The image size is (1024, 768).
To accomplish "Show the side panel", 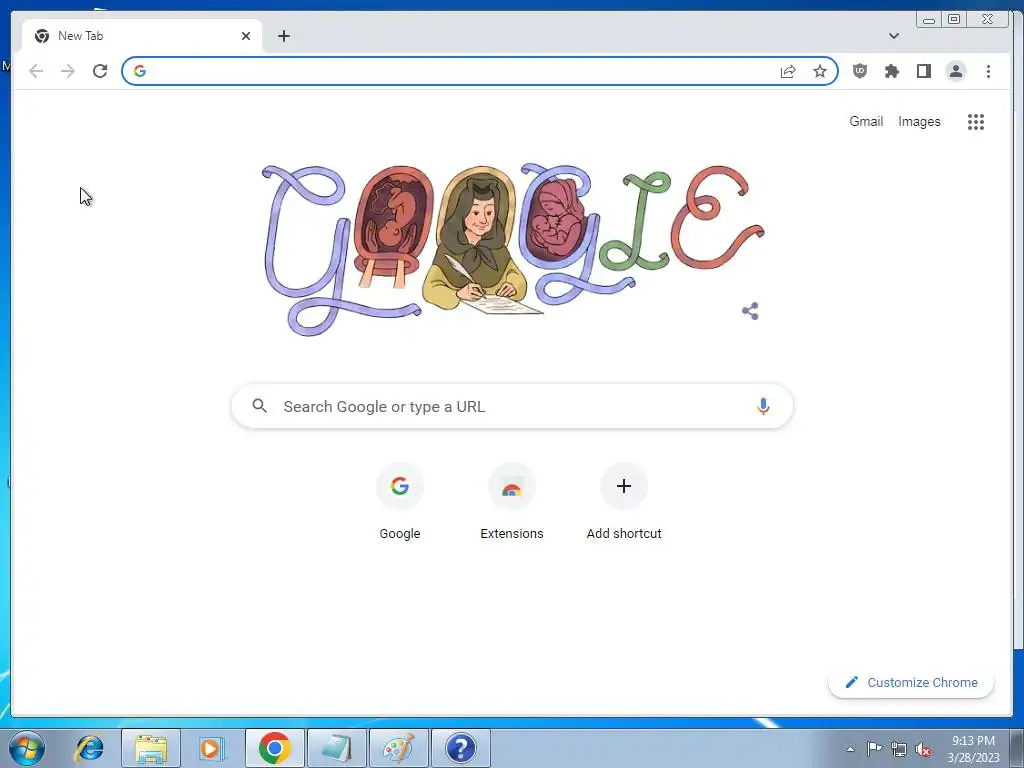I will tap(923, 71).
